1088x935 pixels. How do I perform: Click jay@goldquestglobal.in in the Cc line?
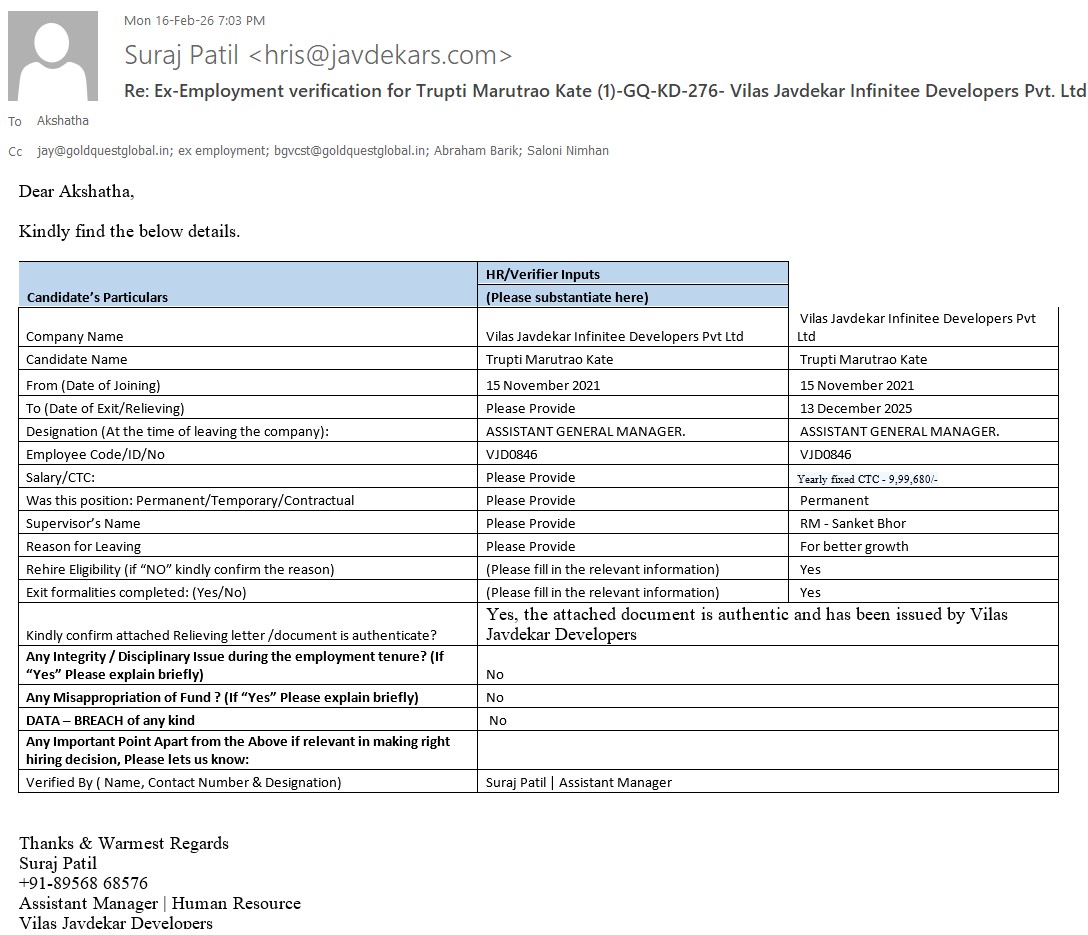[104, 151]
